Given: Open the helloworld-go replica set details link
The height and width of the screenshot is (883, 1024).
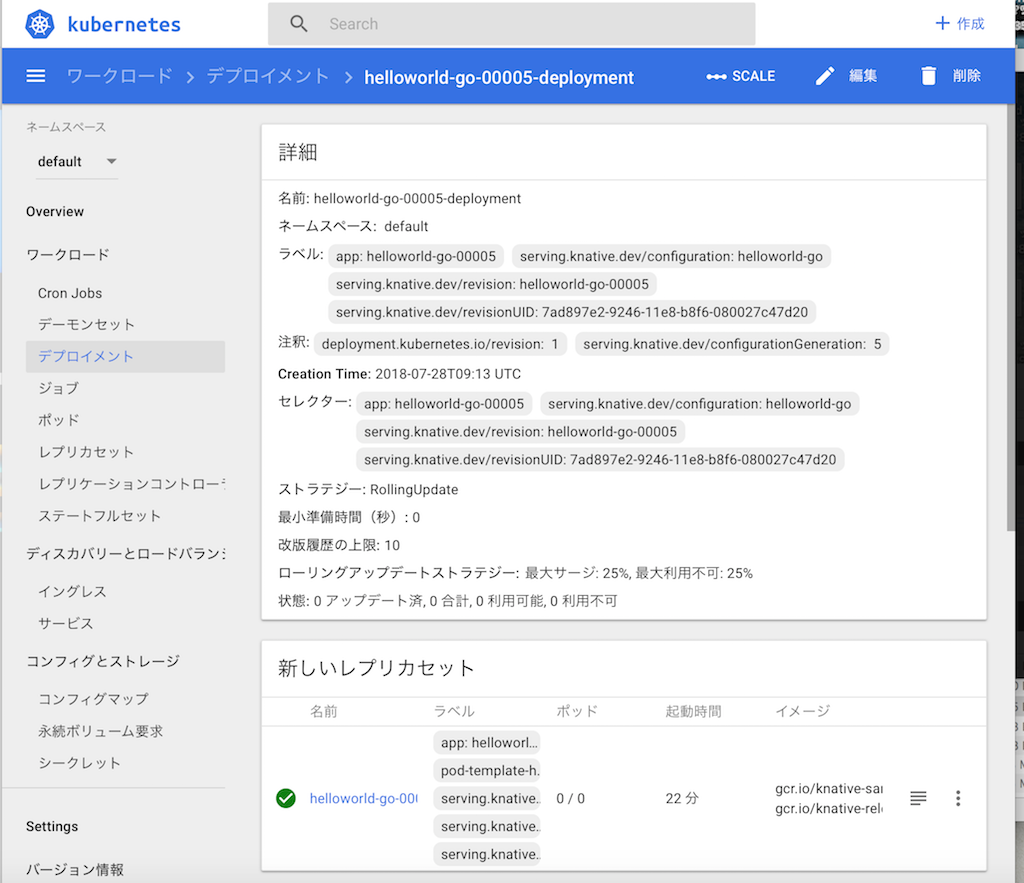Looking at the screenshot, I should point(363,798).
